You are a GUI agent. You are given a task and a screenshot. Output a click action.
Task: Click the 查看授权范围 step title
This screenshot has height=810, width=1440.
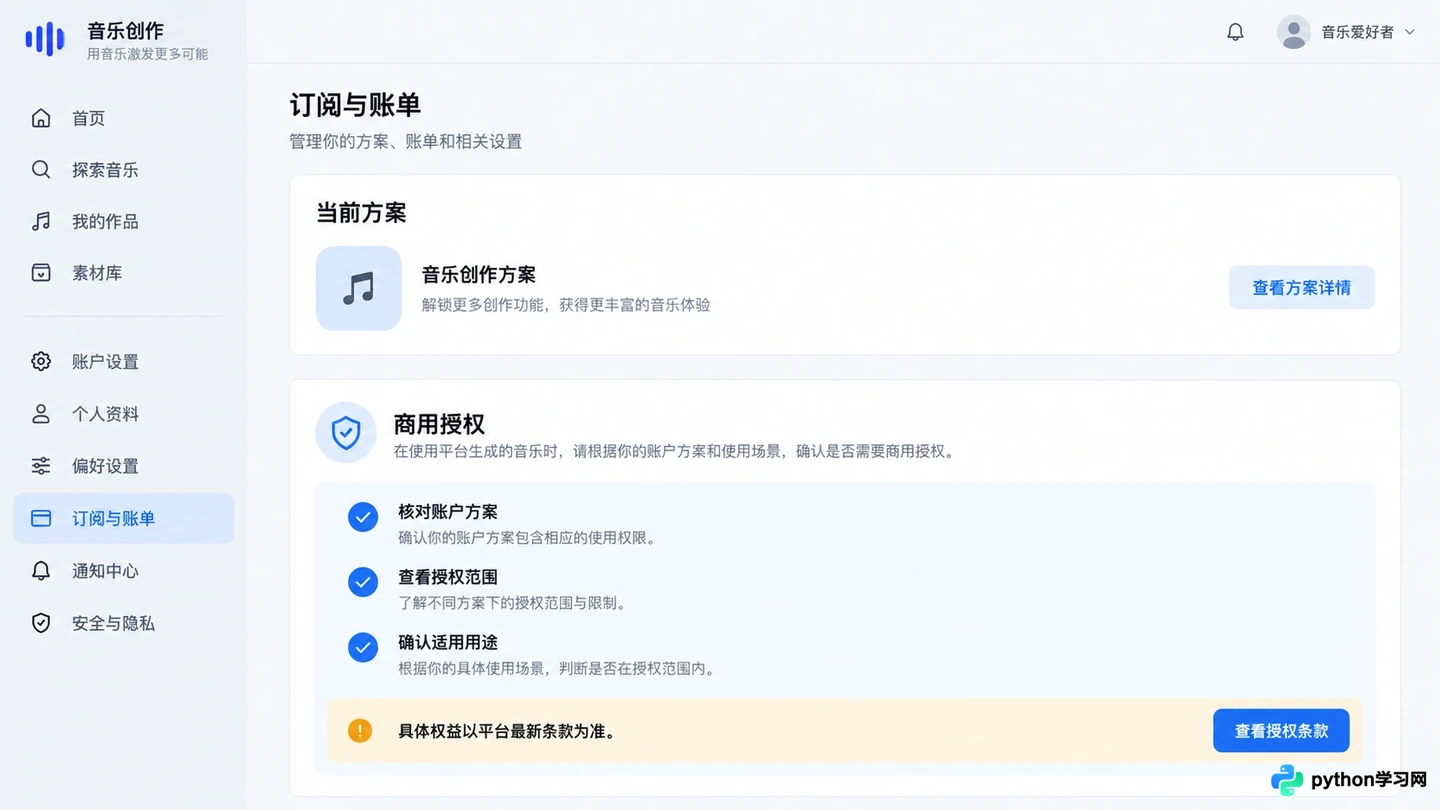coord(448,577)
